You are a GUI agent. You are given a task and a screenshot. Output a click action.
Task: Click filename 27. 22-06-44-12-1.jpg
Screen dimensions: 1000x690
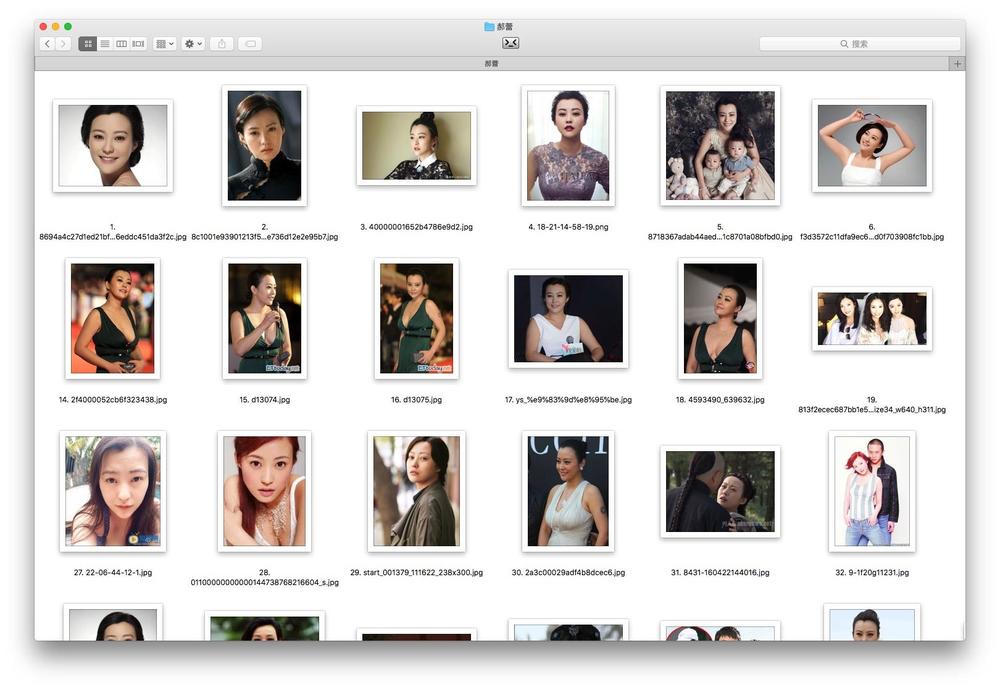coord(113,573)
